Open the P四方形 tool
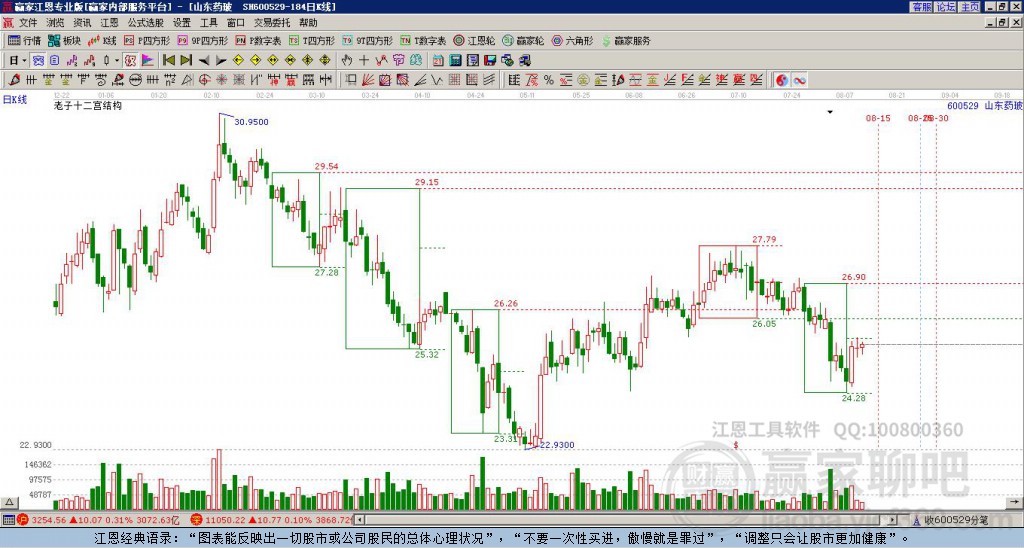Screen dimensions: 1024x548 (147, 40)
